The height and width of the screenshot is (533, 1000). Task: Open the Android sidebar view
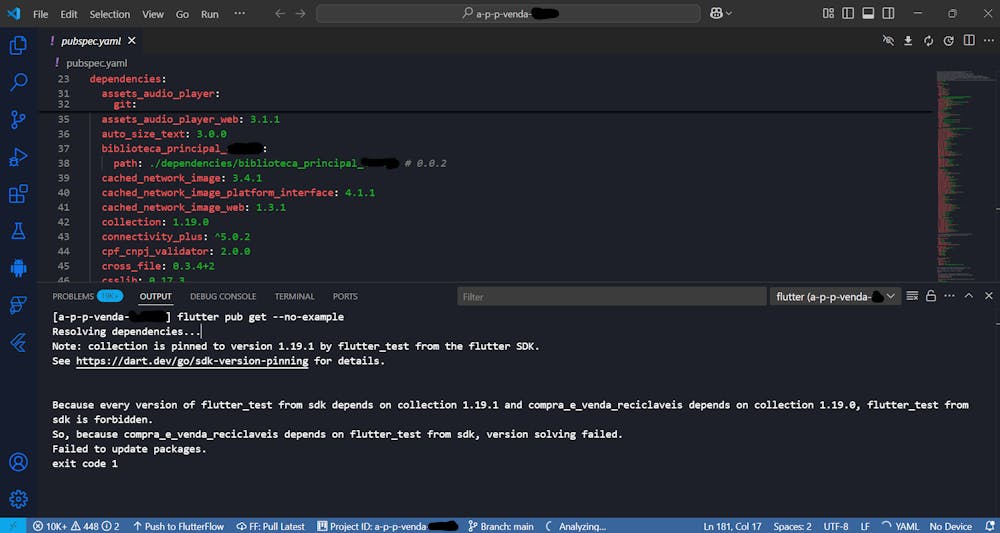pos(18,268)
